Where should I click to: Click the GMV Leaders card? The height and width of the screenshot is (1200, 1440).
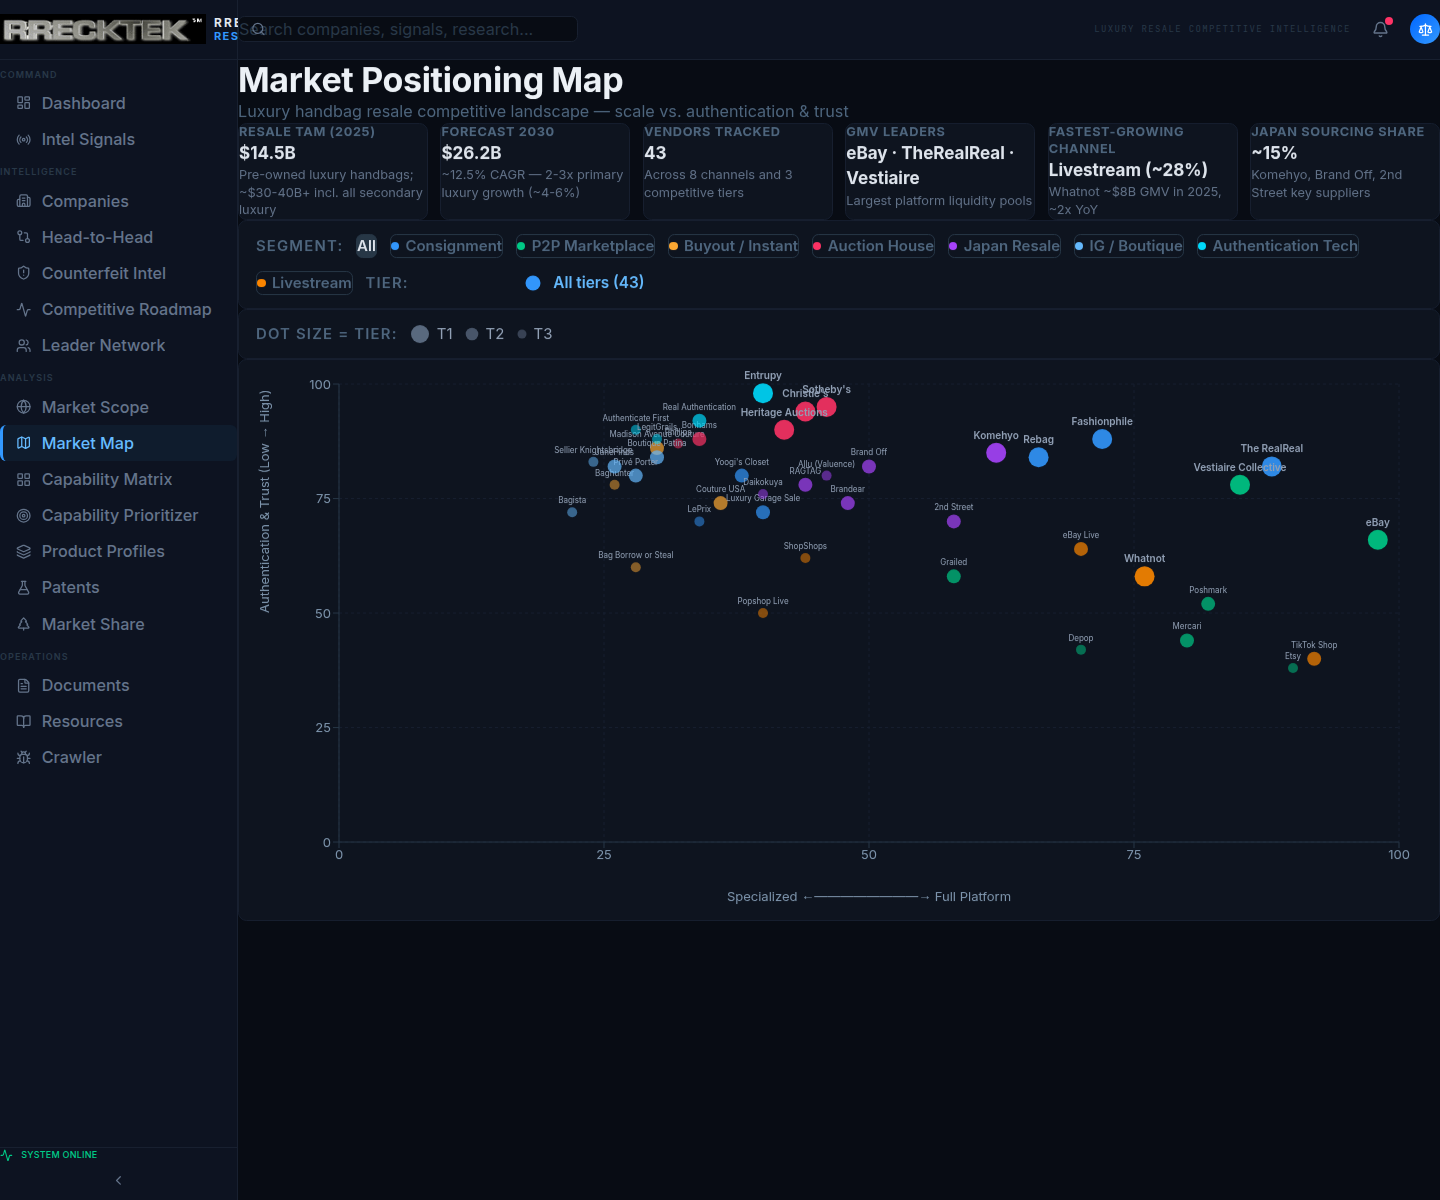(940, 171)
